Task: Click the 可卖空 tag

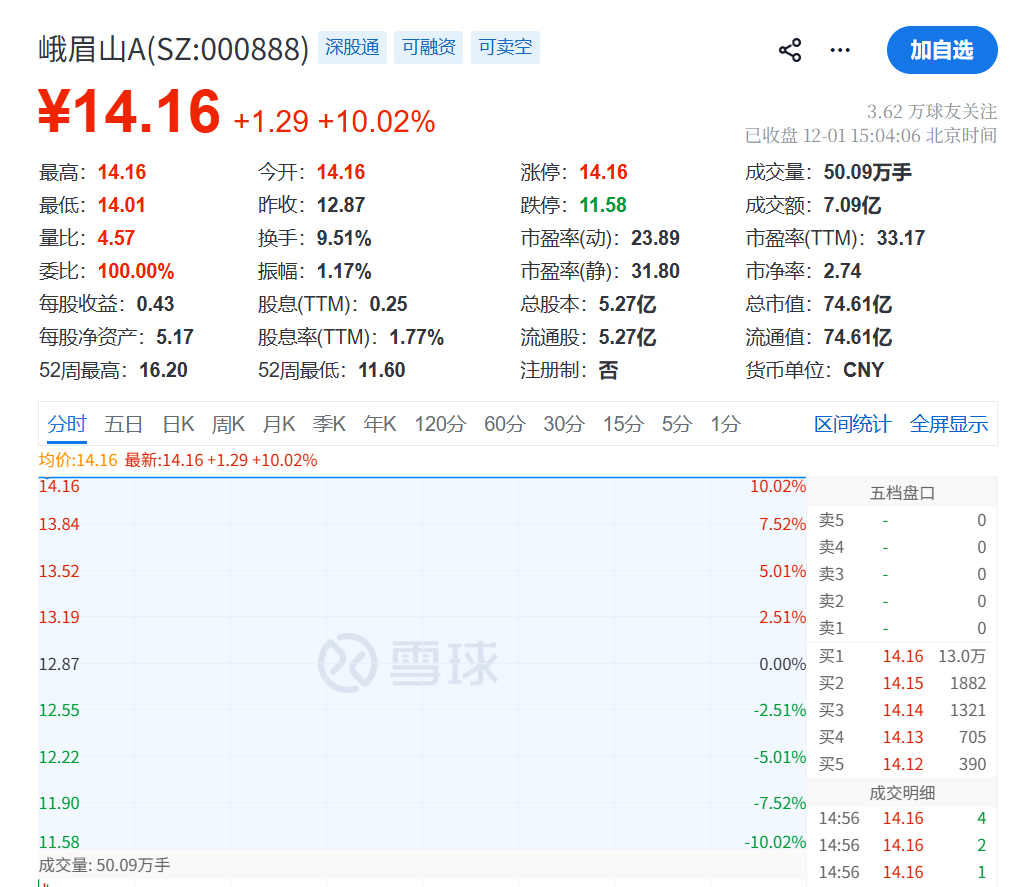Action: 505,47
